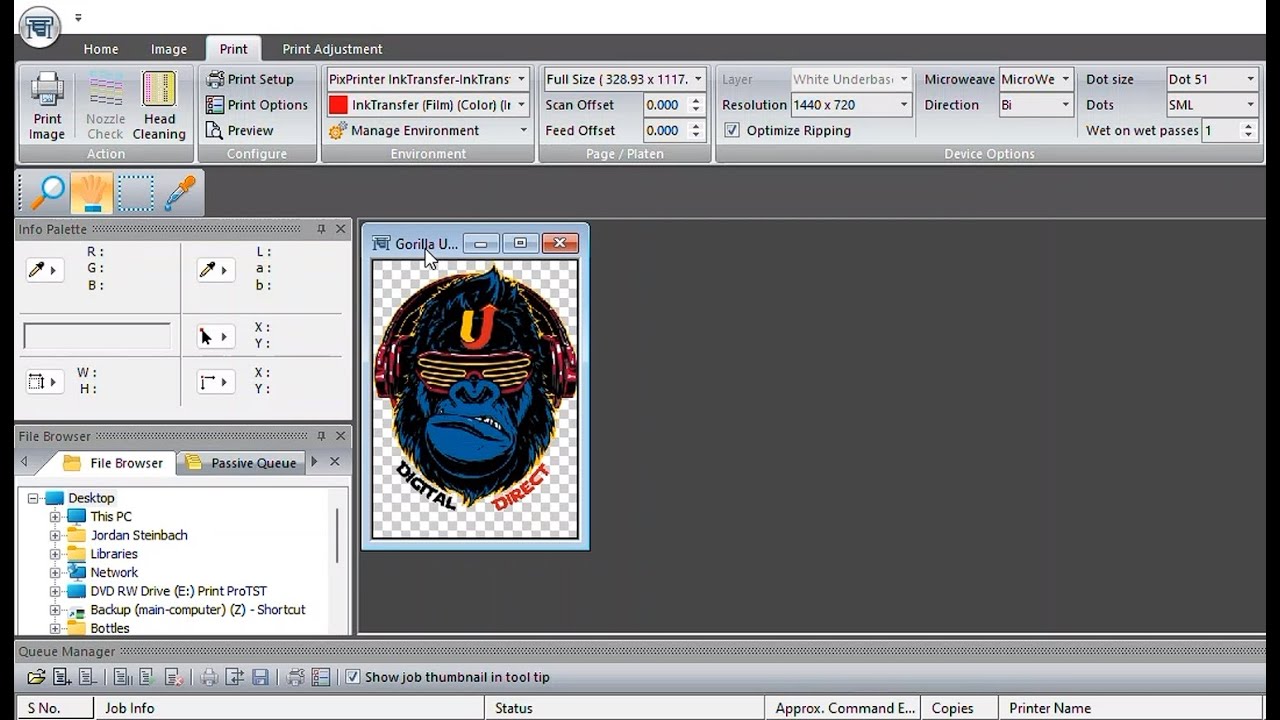Click the open folder icon in Queue Manager
Screen dimensions: 1280x720
[36, 677]
